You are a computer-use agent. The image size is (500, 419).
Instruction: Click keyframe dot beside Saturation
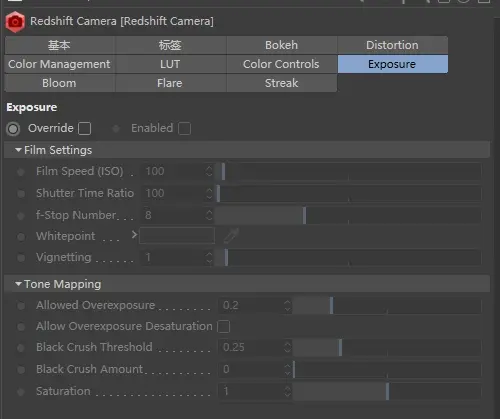pos(21,392)
